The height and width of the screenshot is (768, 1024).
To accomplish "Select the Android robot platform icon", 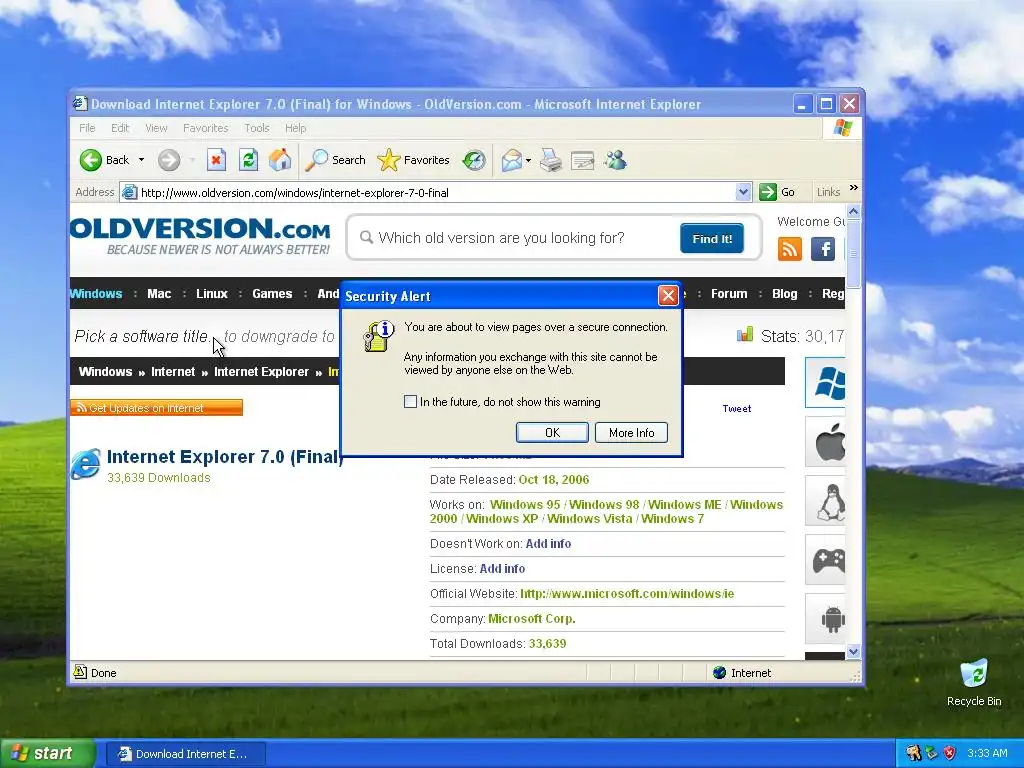I will point(825,619).
